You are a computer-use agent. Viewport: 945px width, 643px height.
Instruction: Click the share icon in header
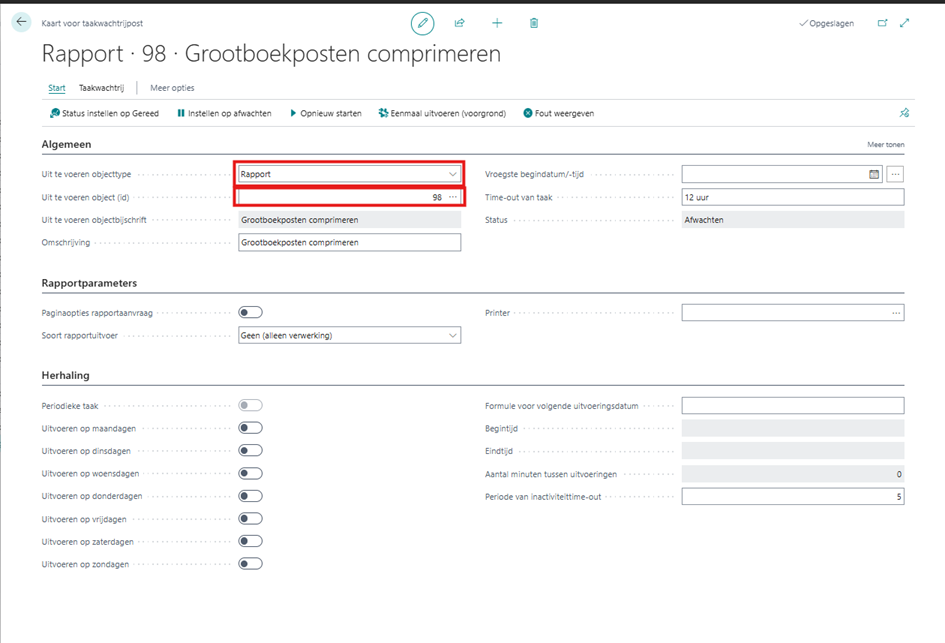tap(460, 23)
